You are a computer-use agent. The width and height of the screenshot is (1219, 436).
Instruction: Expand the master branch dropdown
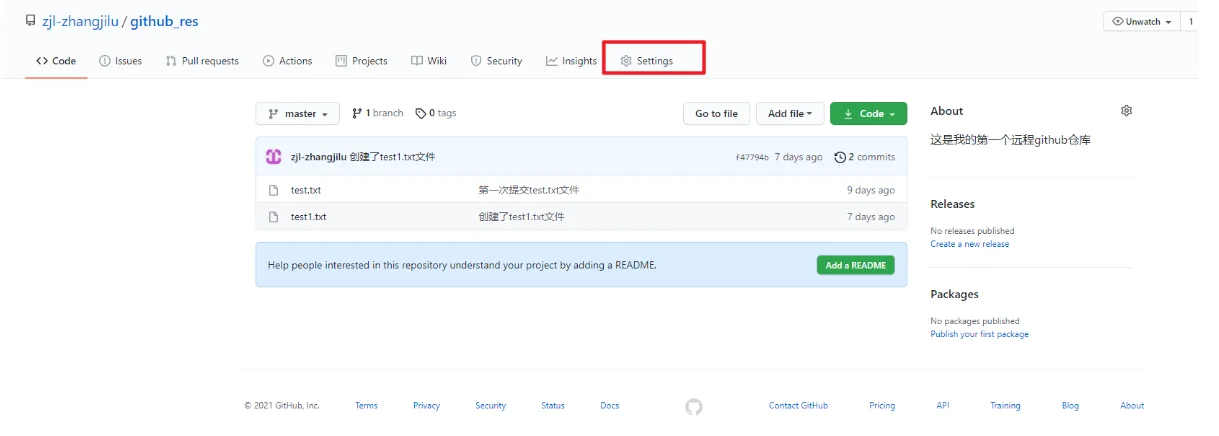point(298,114)
